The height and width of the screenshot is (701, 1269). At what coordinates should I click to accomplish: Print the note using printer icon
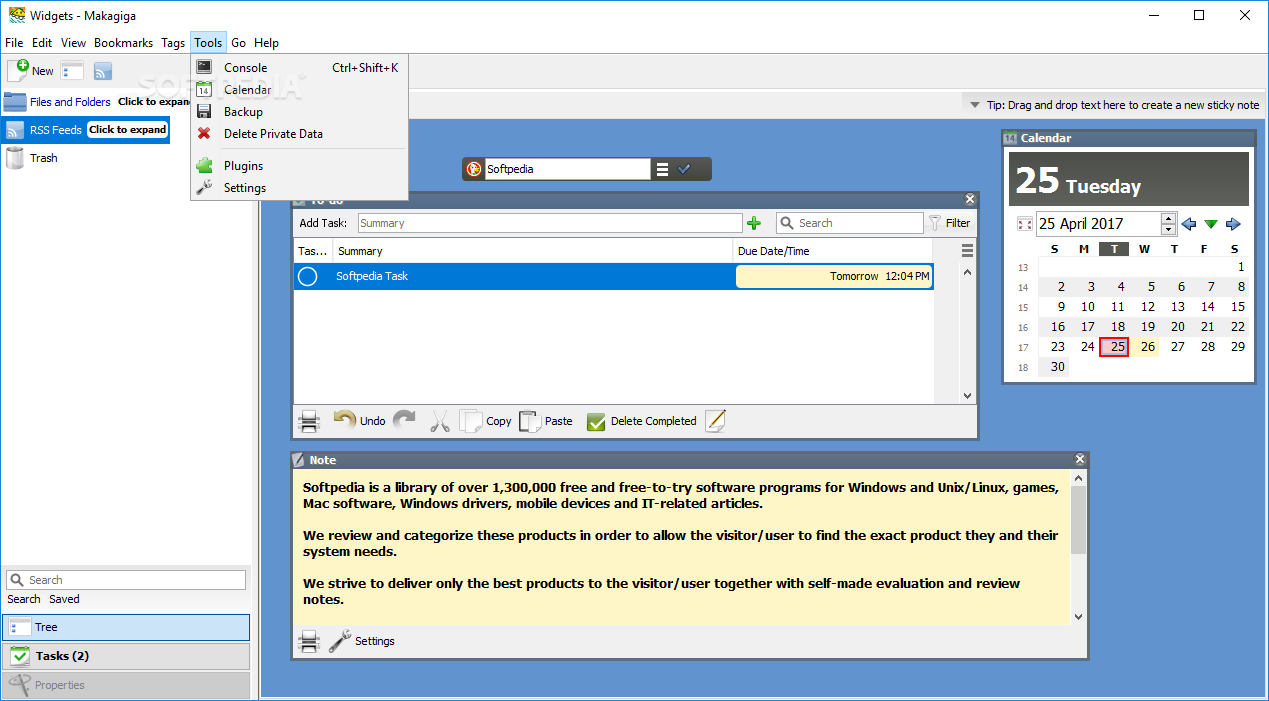click(310, 641)
